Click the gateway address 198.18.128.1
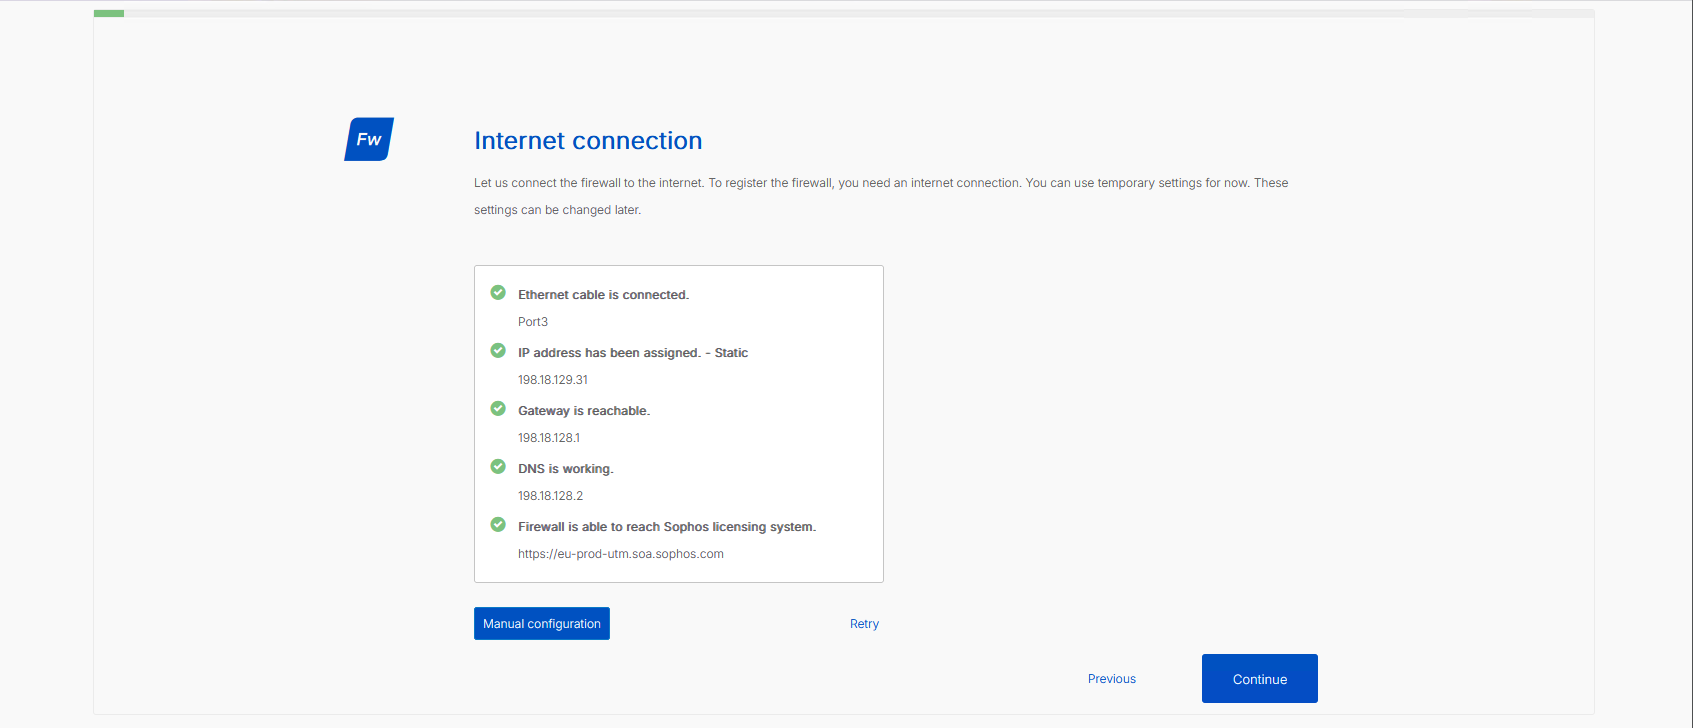1693x728 pixels. (x=549, y=438)
